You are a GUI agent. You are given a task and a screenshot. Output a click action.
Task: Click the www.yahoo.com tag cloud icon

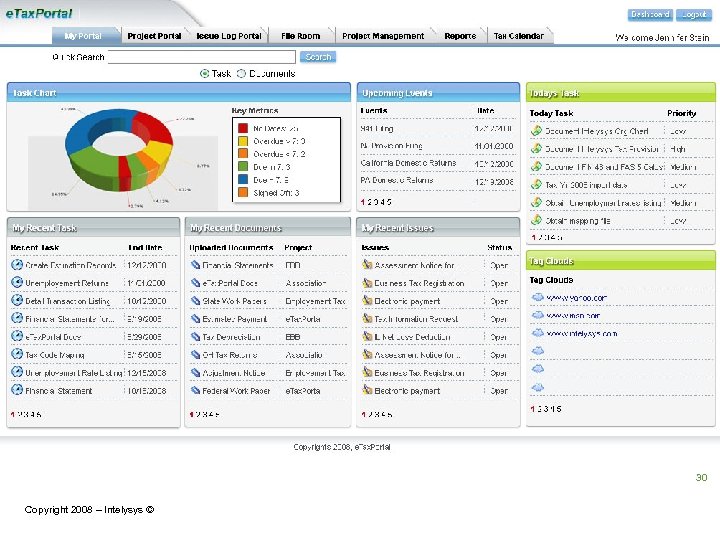pyautogui.click(x=538, y=297)
